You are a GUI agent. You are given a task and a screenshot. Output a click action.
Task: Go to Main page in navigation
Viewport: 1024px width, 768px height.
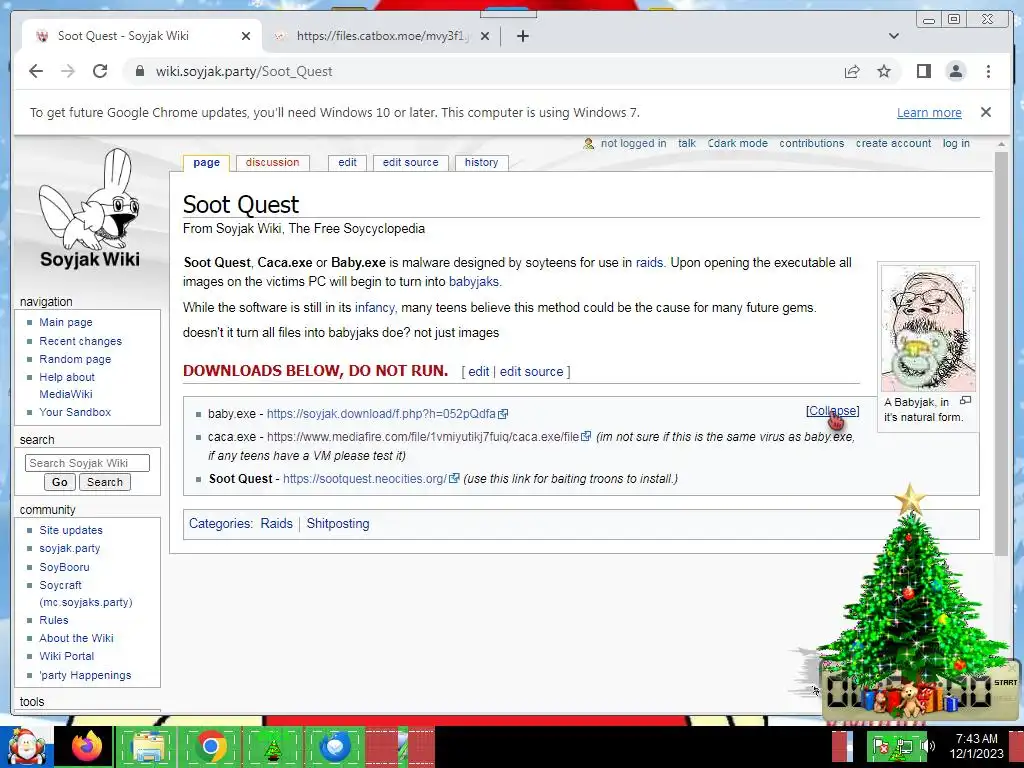(x=66, y=322)
